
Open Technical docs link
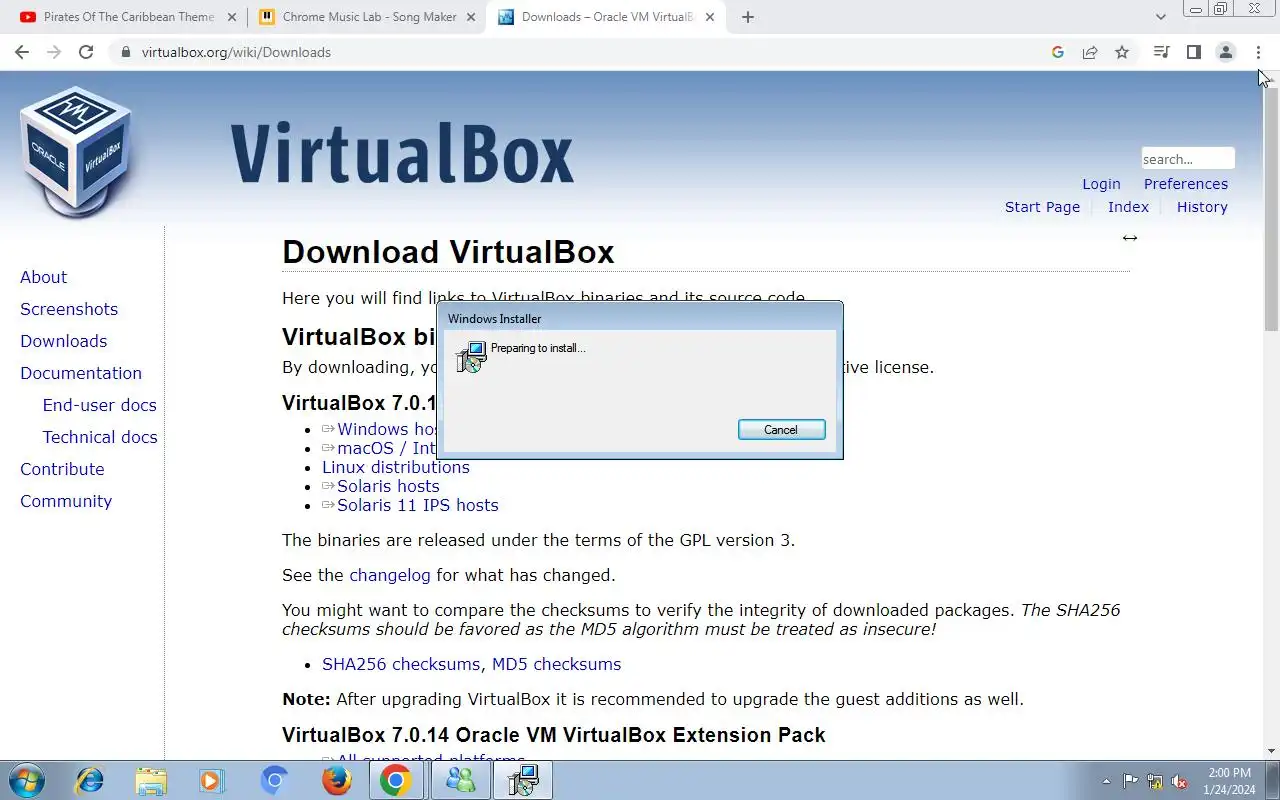point(100,437)
